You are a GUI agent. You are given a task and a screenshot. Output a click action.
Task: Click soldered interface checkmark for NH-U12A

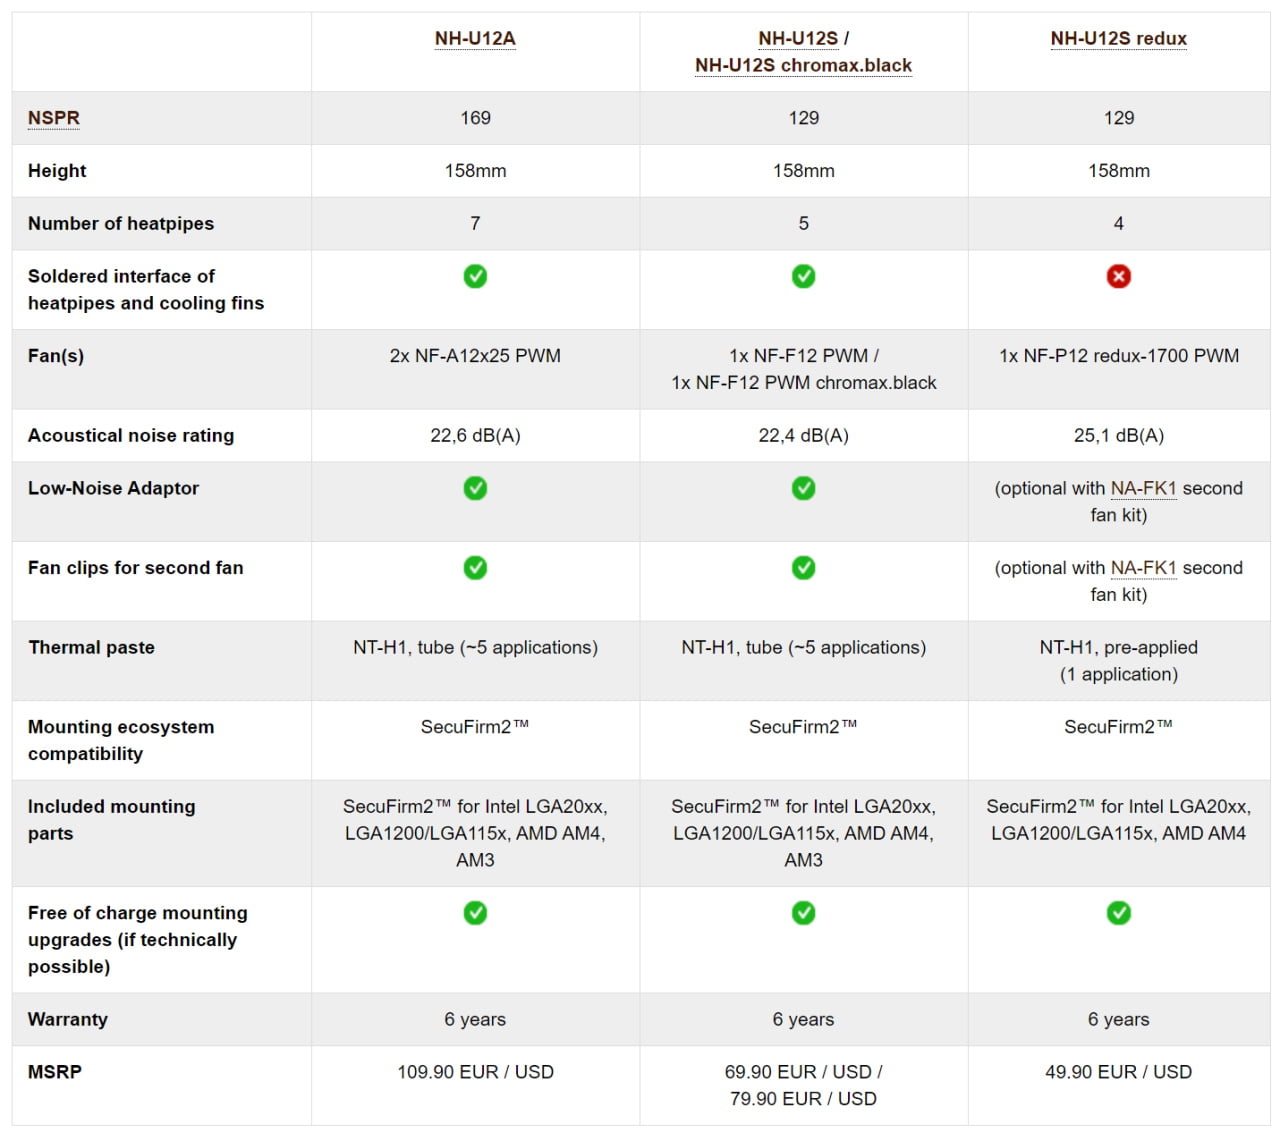tap(475, 276)
